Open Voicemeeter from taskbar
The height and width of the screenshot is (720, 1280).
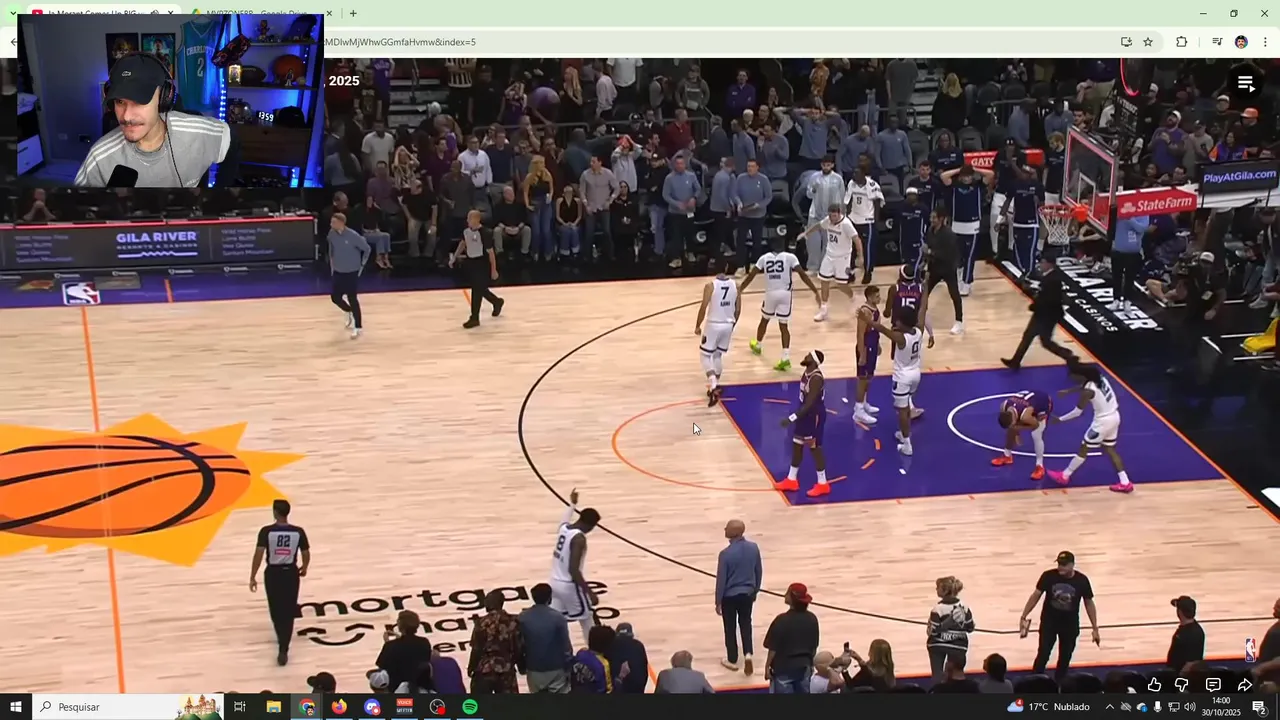(405, 707)
